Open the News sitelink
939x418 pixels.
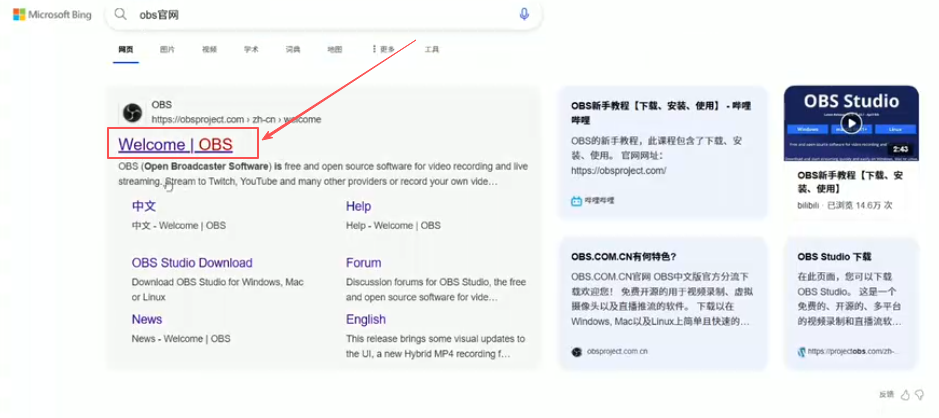point(147,319)
